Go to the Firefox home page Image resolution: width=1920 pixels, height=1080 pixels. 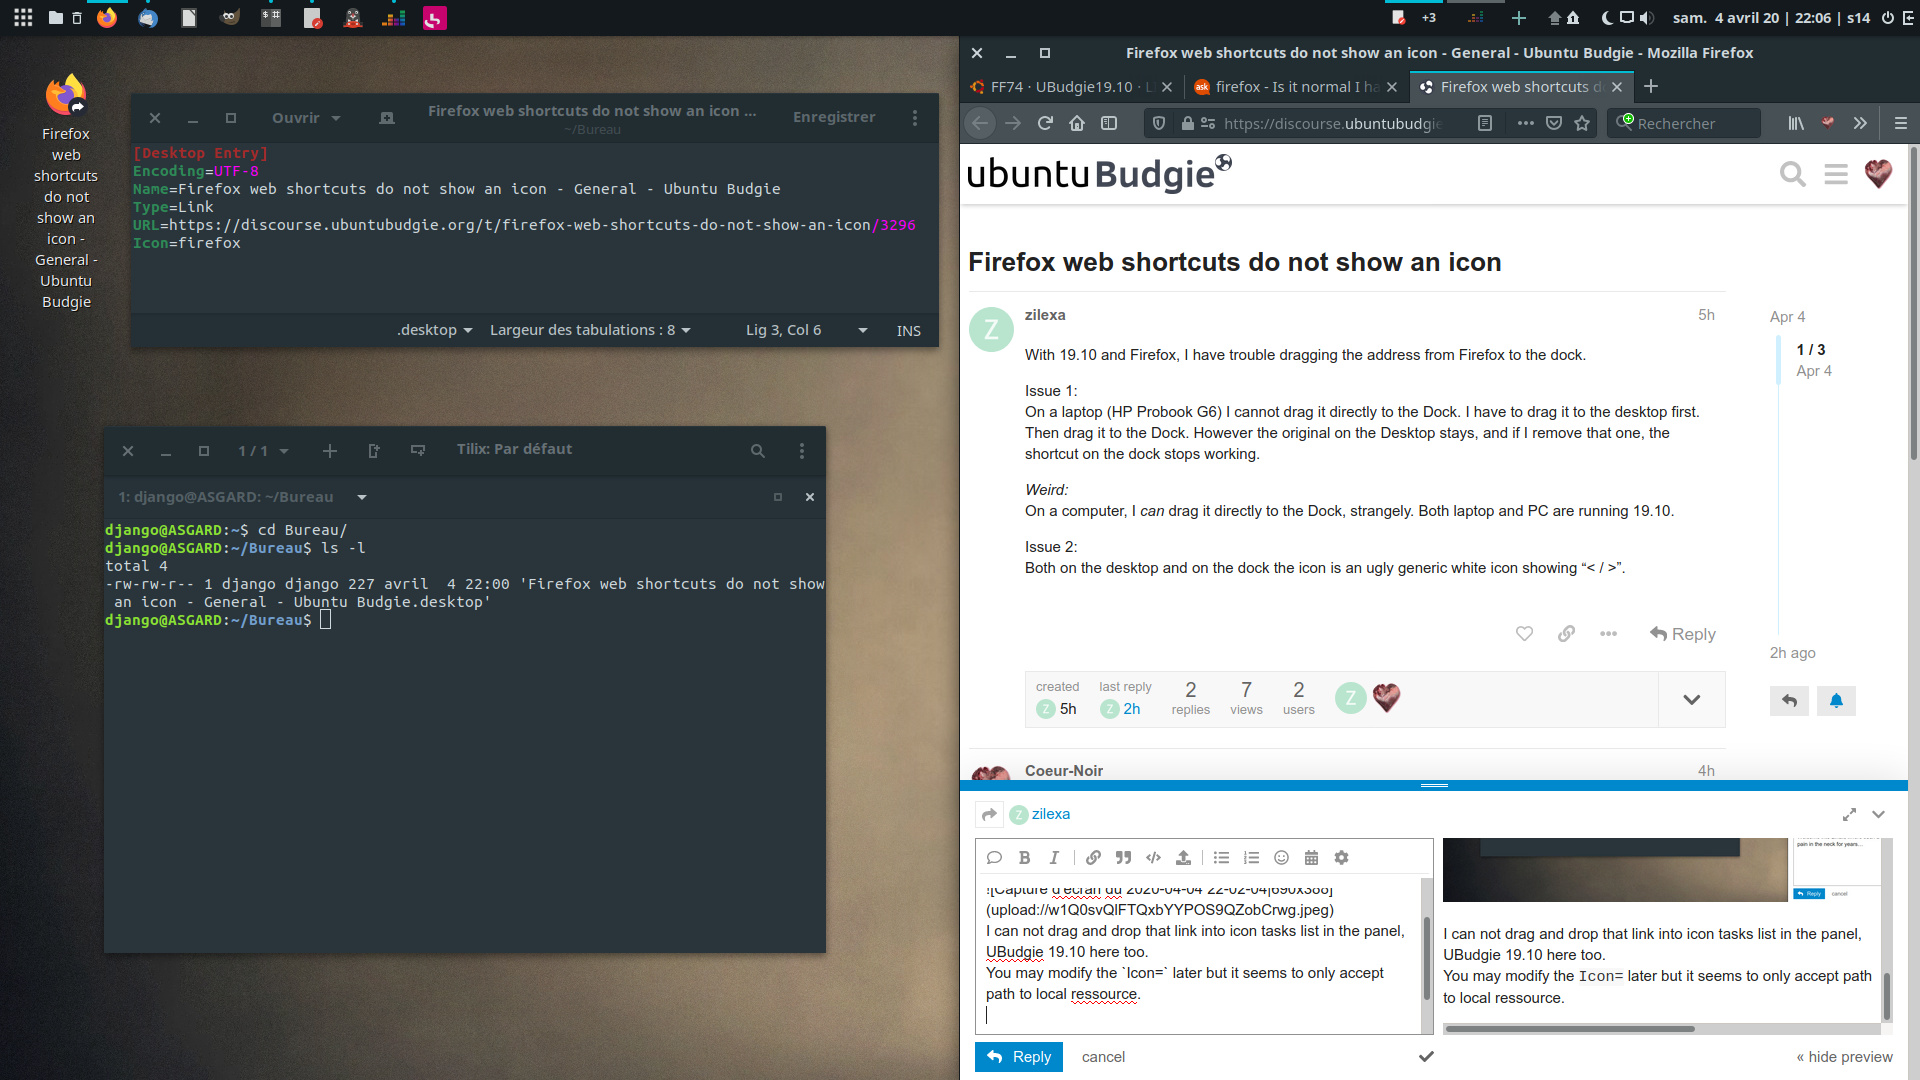pos(1077,123)
